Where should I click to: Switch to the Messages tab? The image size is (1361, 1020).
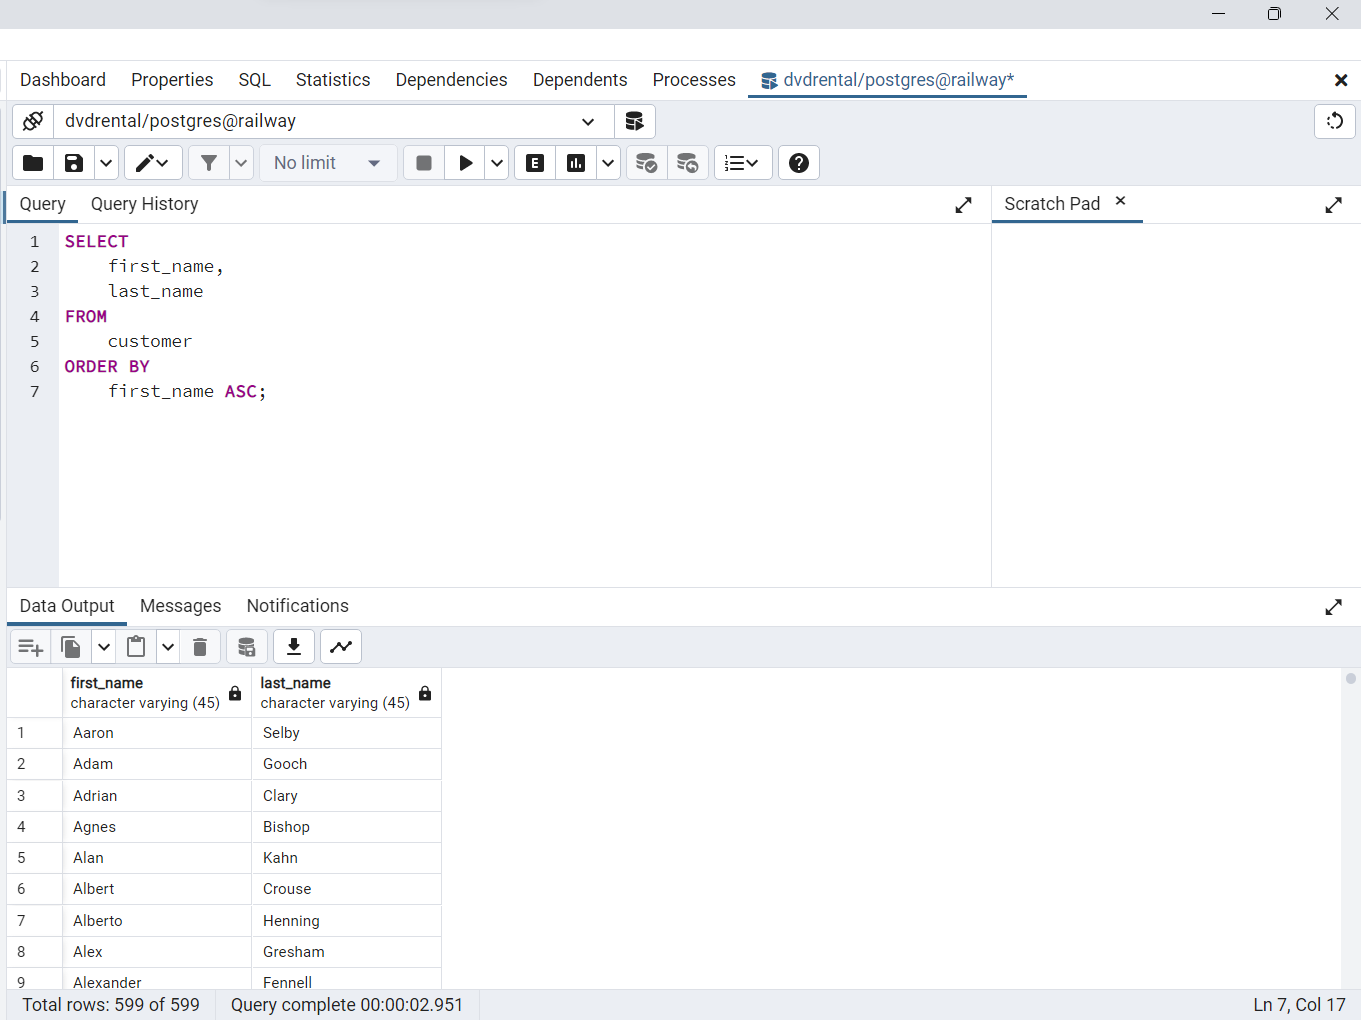pyautogui.click(x=181, y=606)
